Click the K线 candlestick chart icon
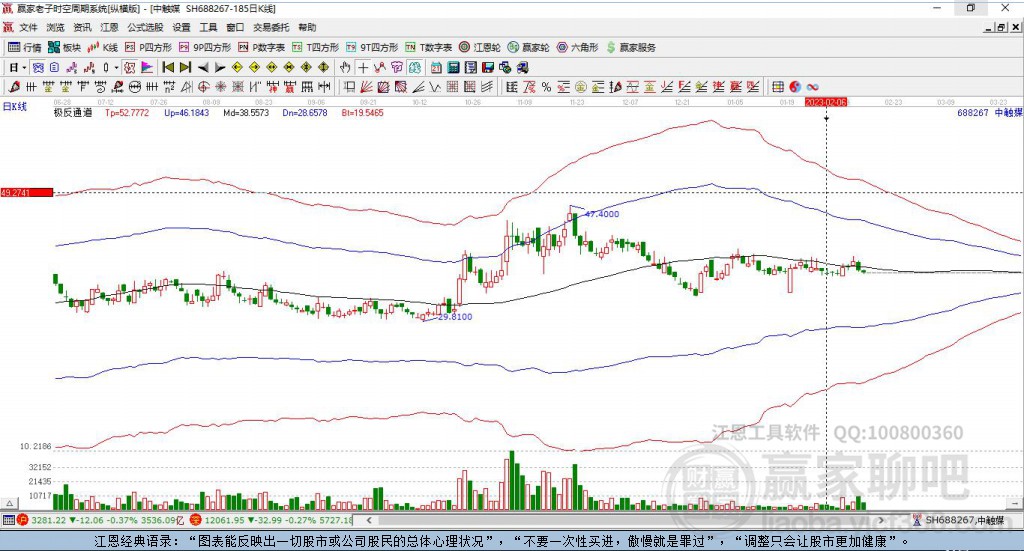Image resolution: width=1024 pixels, height=551 pixels. (x=102, y=47)
